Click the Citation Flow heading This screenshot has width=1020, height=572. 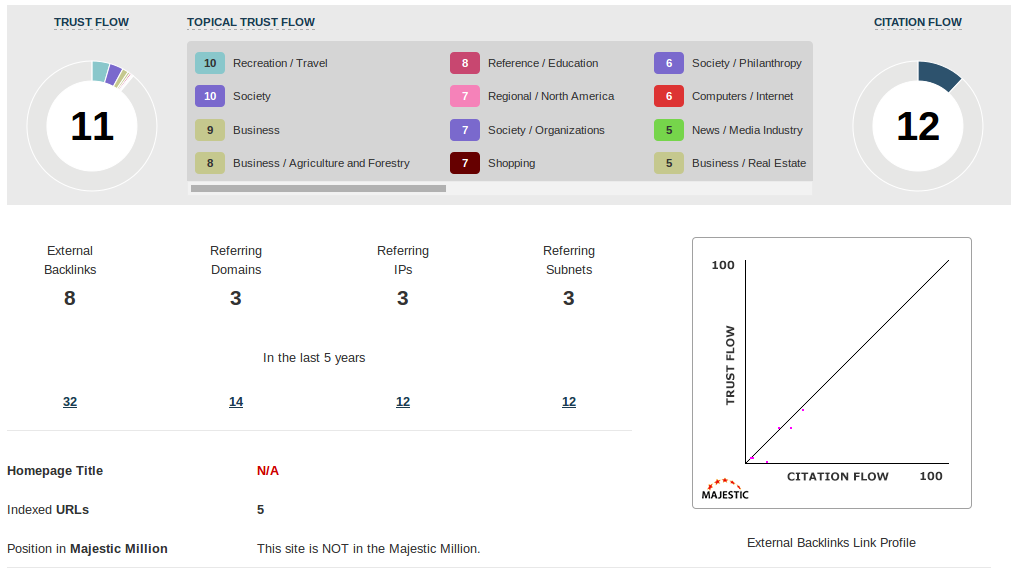tap(918, 22)
